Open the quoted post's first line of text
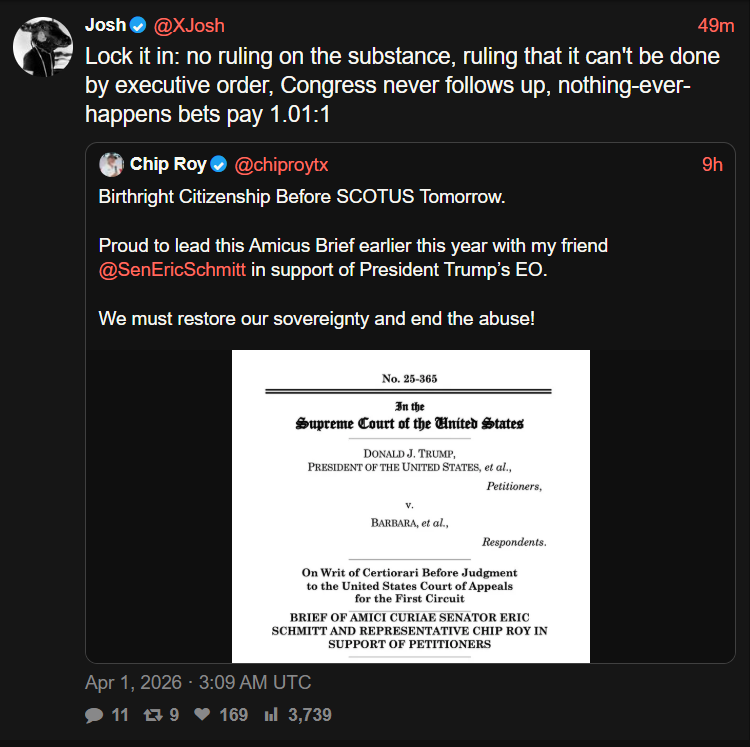 pyautogui.click(x=302, y=196)
